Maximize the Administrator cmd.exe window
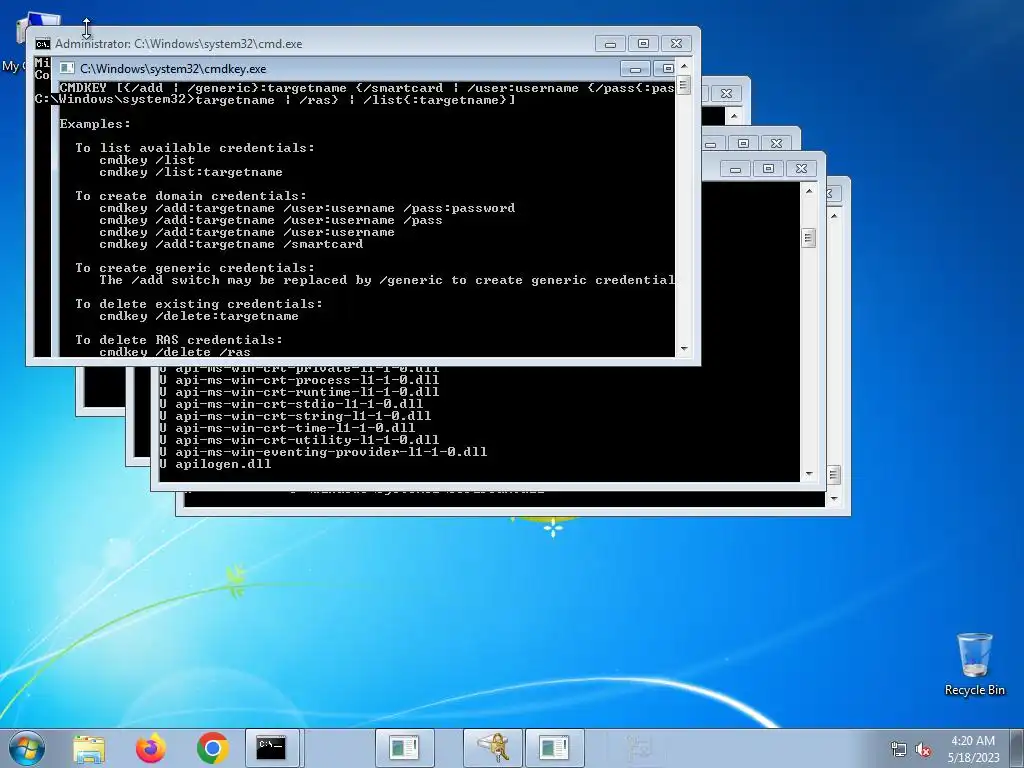This screenshot has height=768, width=1024. pos(643,44)
